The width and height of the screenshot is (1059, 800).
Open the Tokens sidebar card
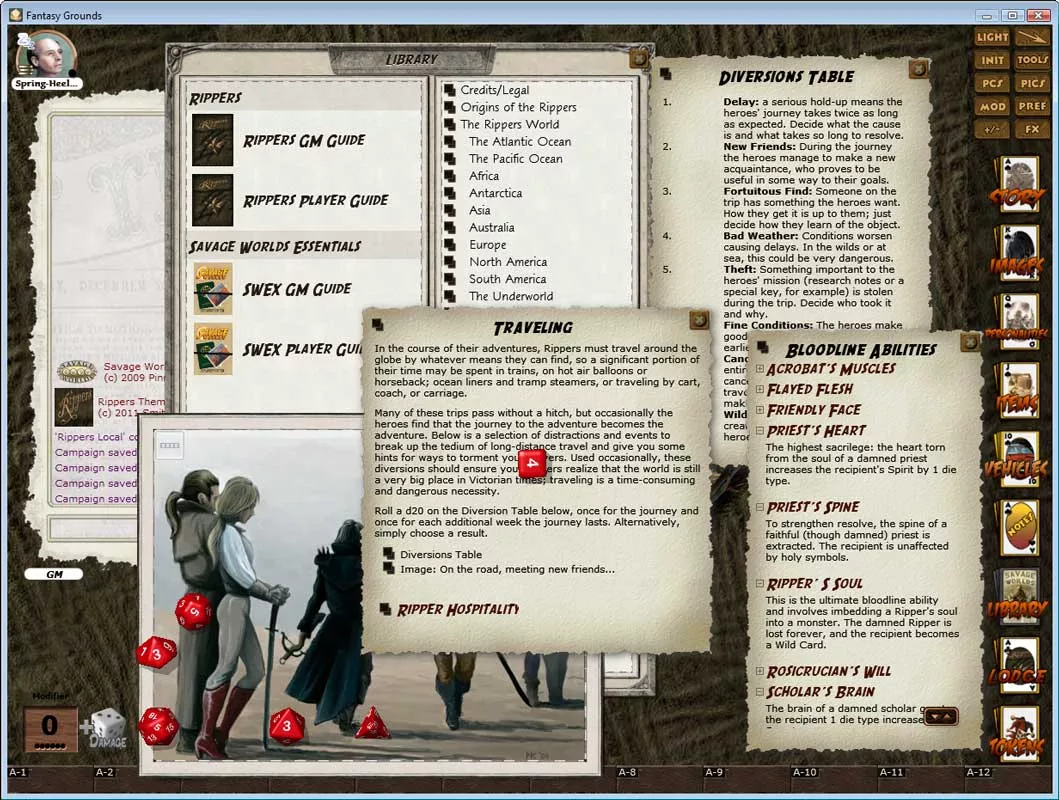[1017, 735]
